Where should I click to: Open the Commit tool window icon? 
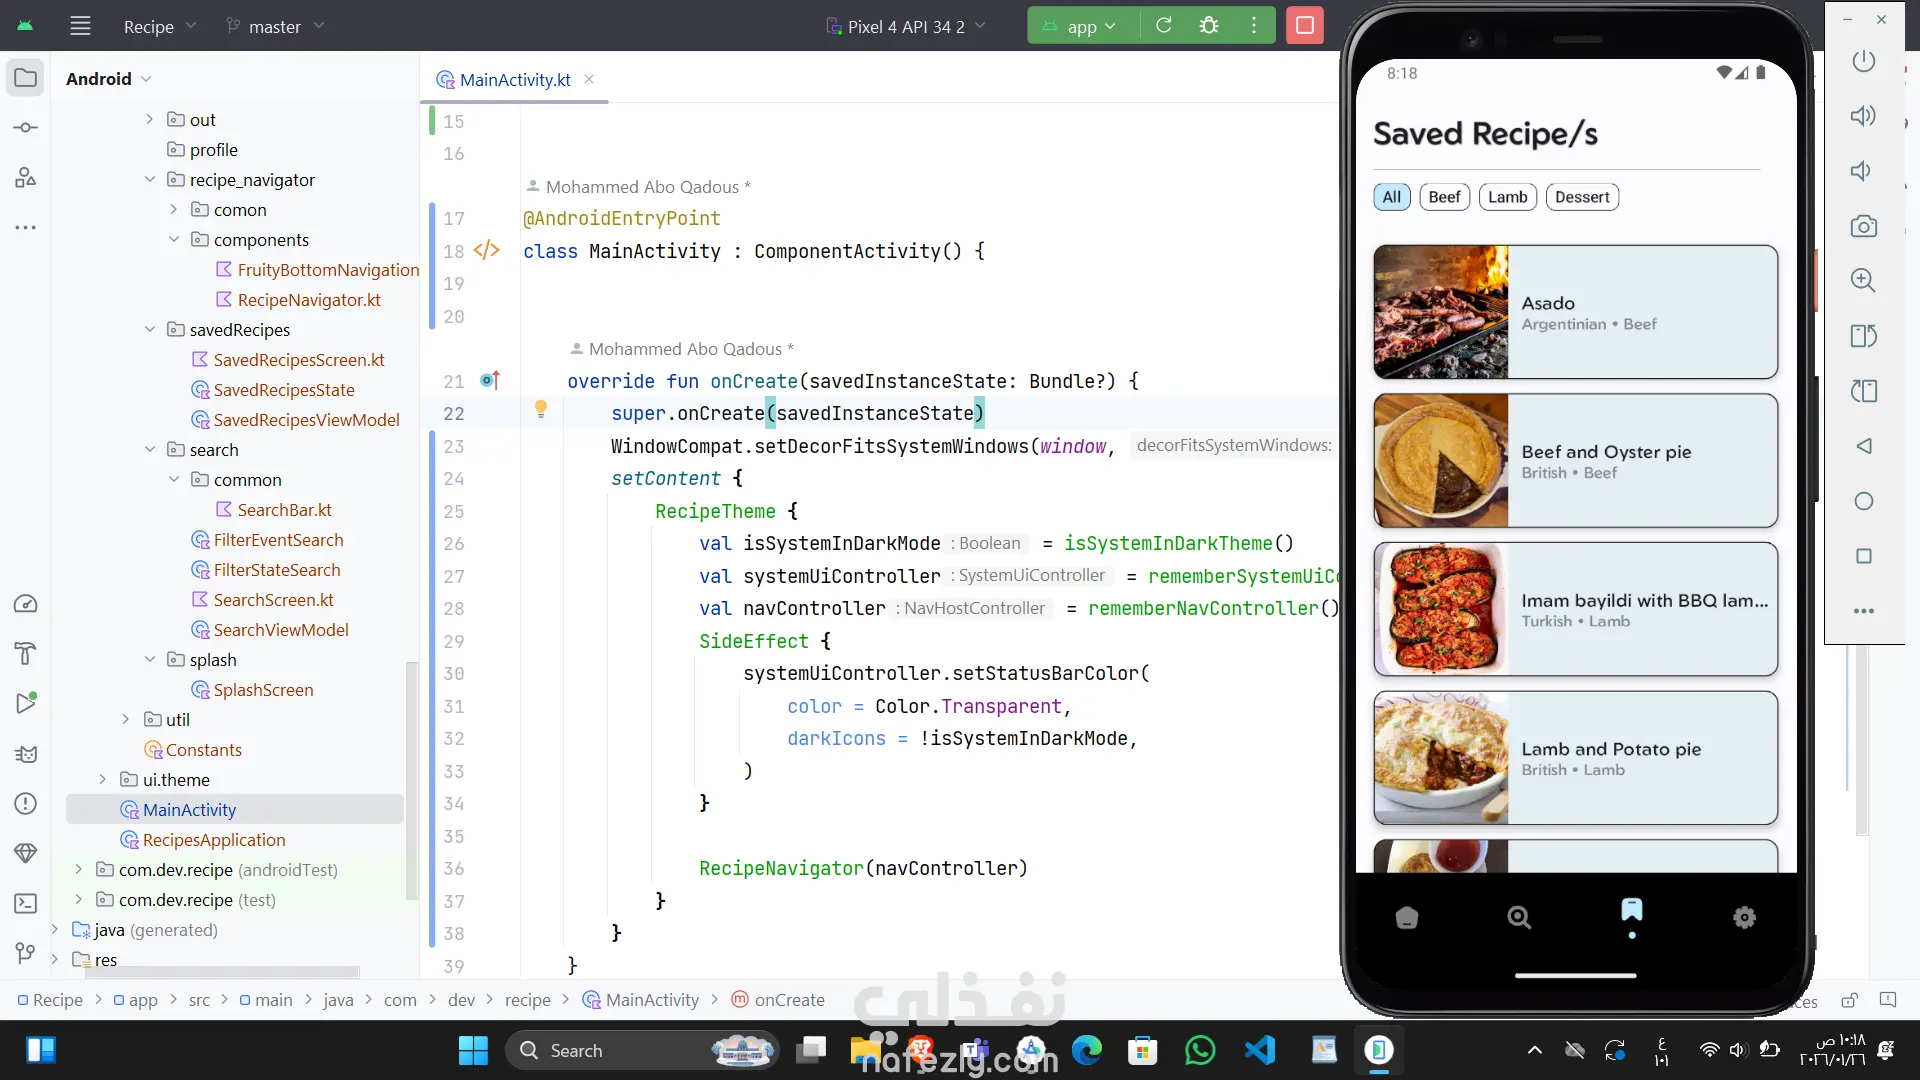[26, 128]
